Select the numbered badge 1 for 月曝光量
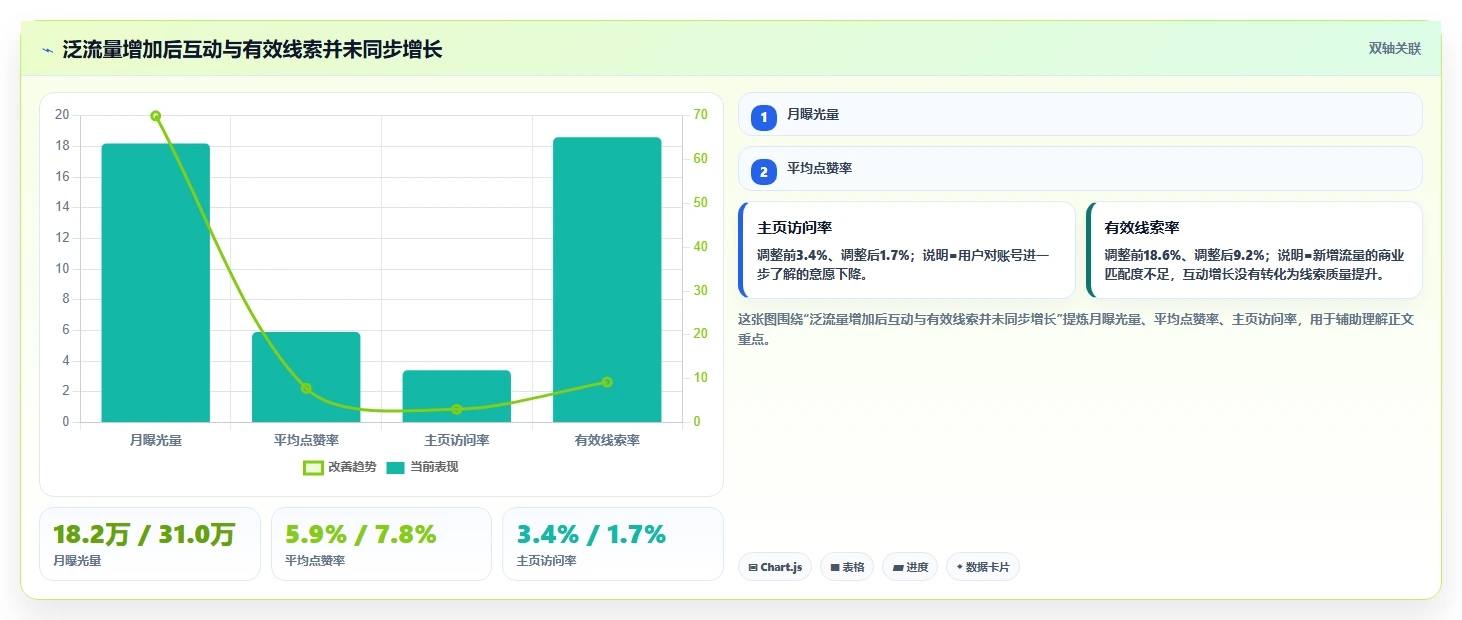Viewport: 1462px width, 620px height. pyautogui.click(x=764, y=117)
